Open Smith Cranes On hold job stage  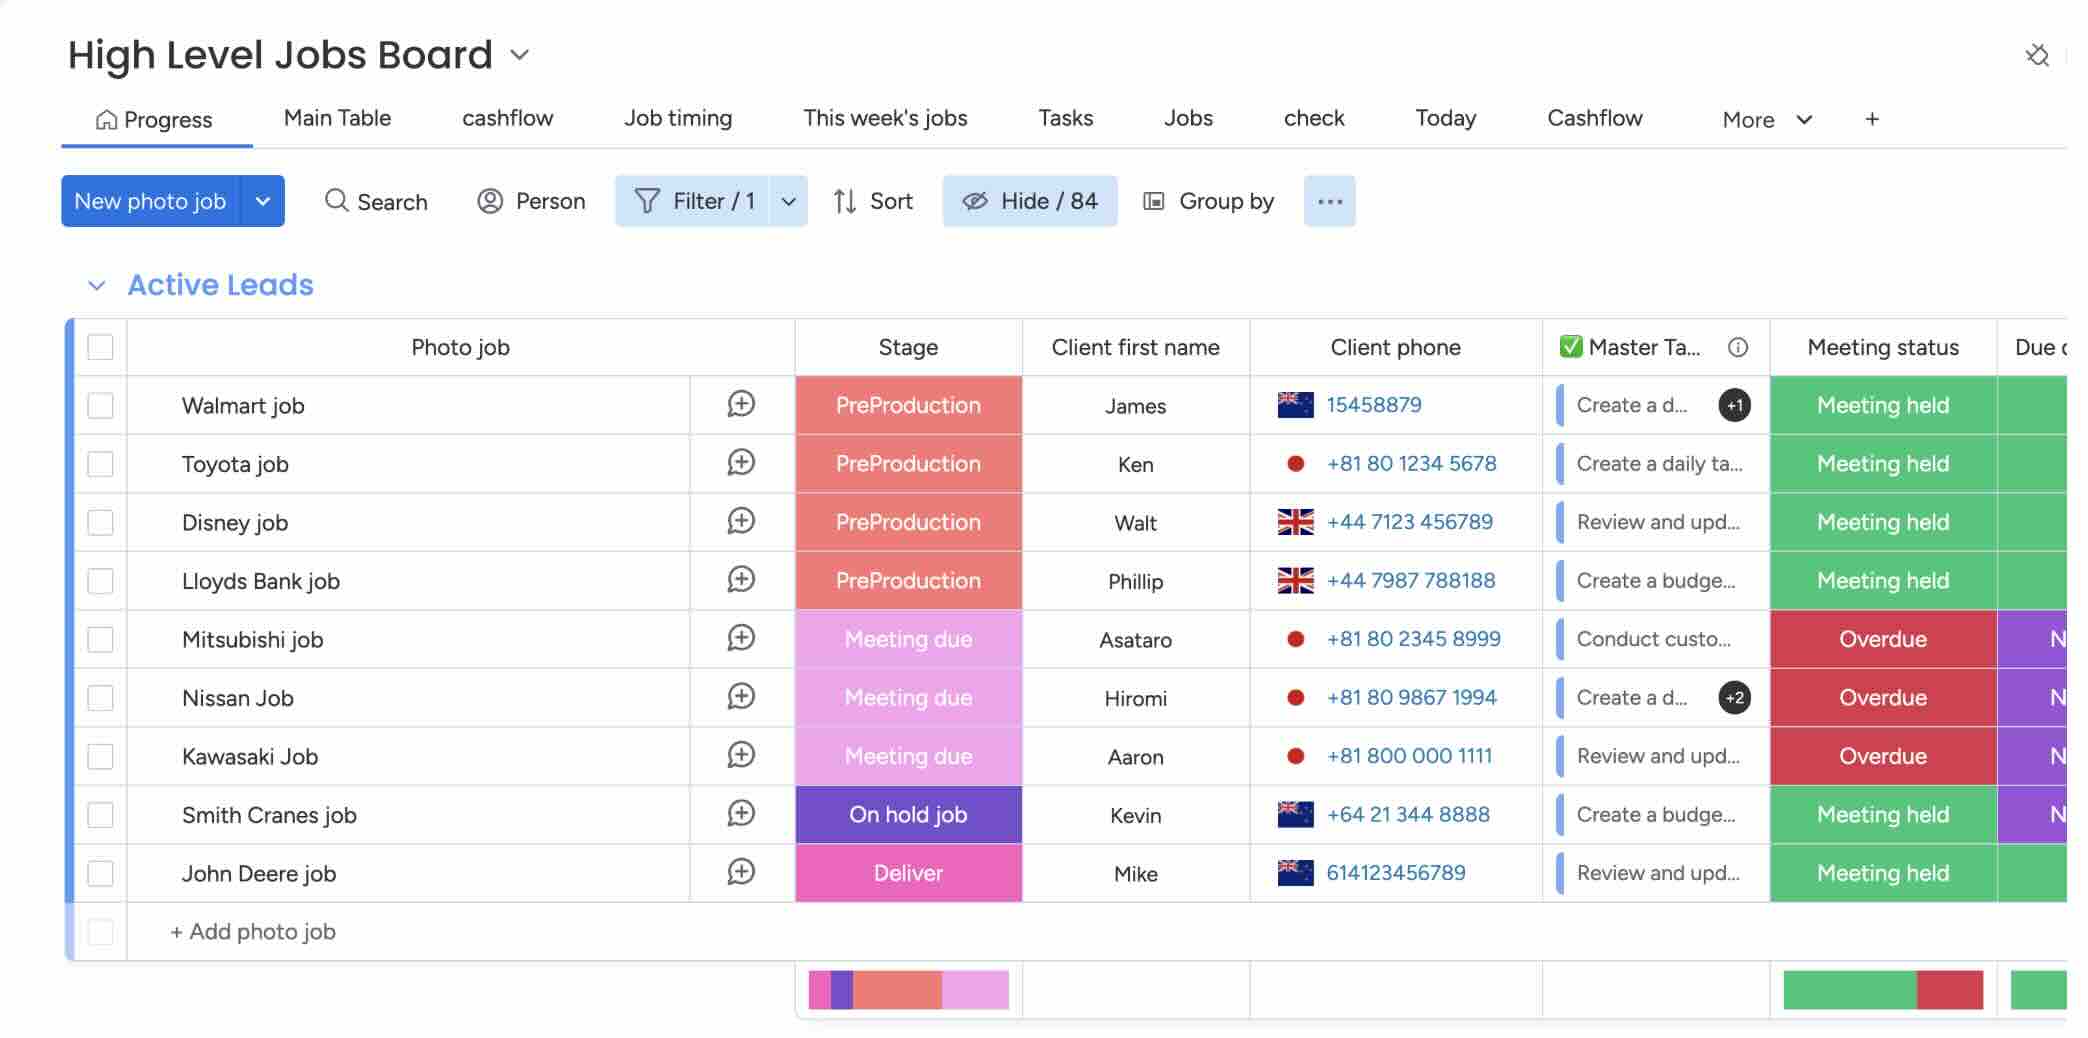[x=908, y=815]
